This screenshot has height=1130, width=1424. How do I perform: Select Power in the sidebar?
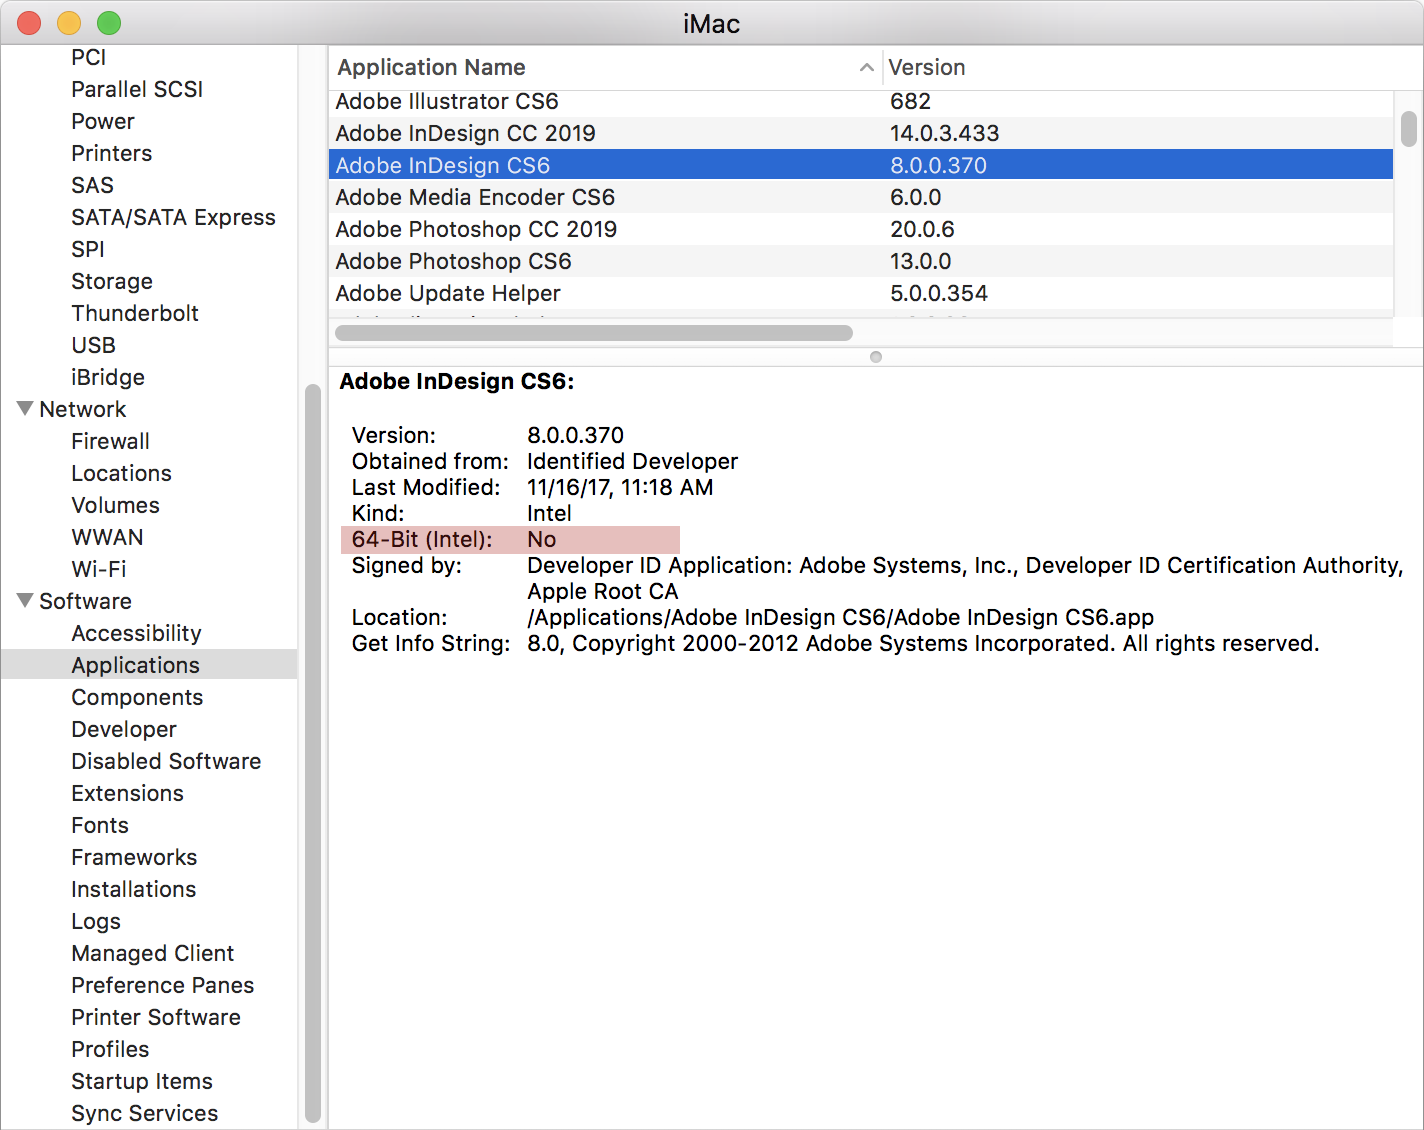click(102, 121)
